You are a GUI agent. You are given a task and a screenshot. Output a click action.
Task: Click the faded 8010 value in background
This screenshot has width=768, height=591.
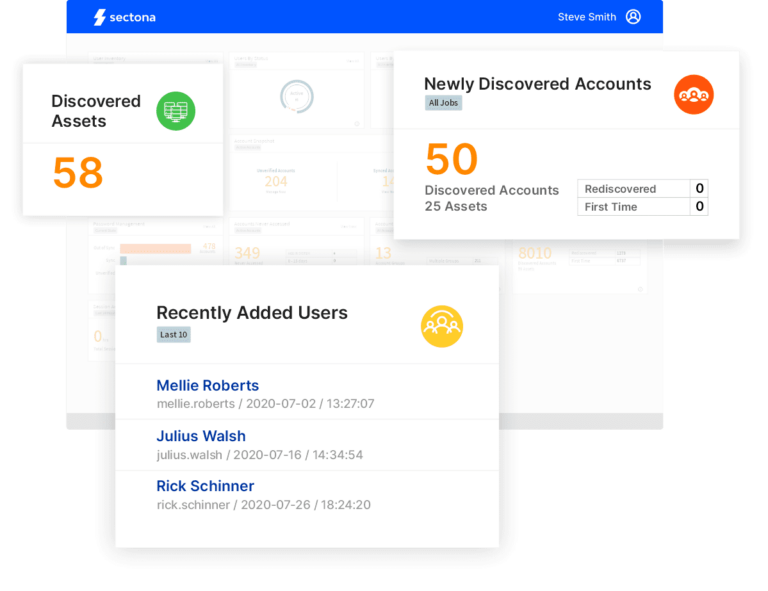click(x=535, y=253)
